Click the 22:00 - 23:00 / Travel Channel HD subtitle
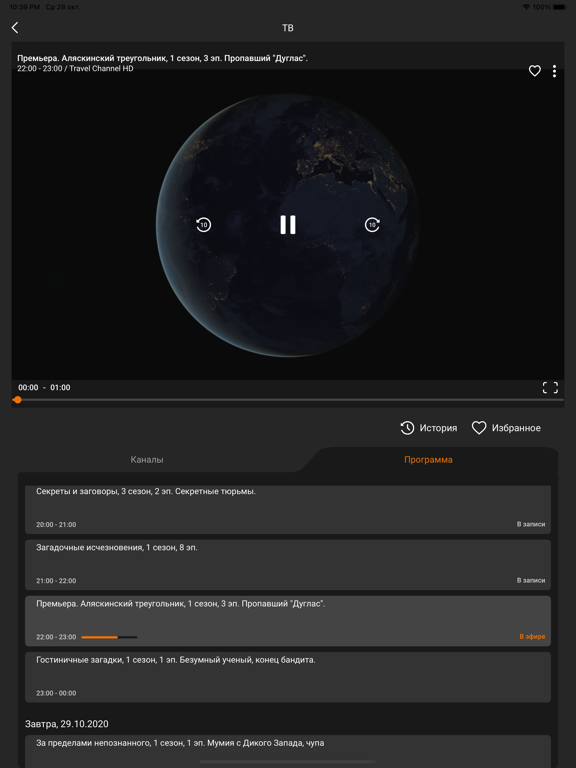The image size is (576, 768). (x=75, y=69)
